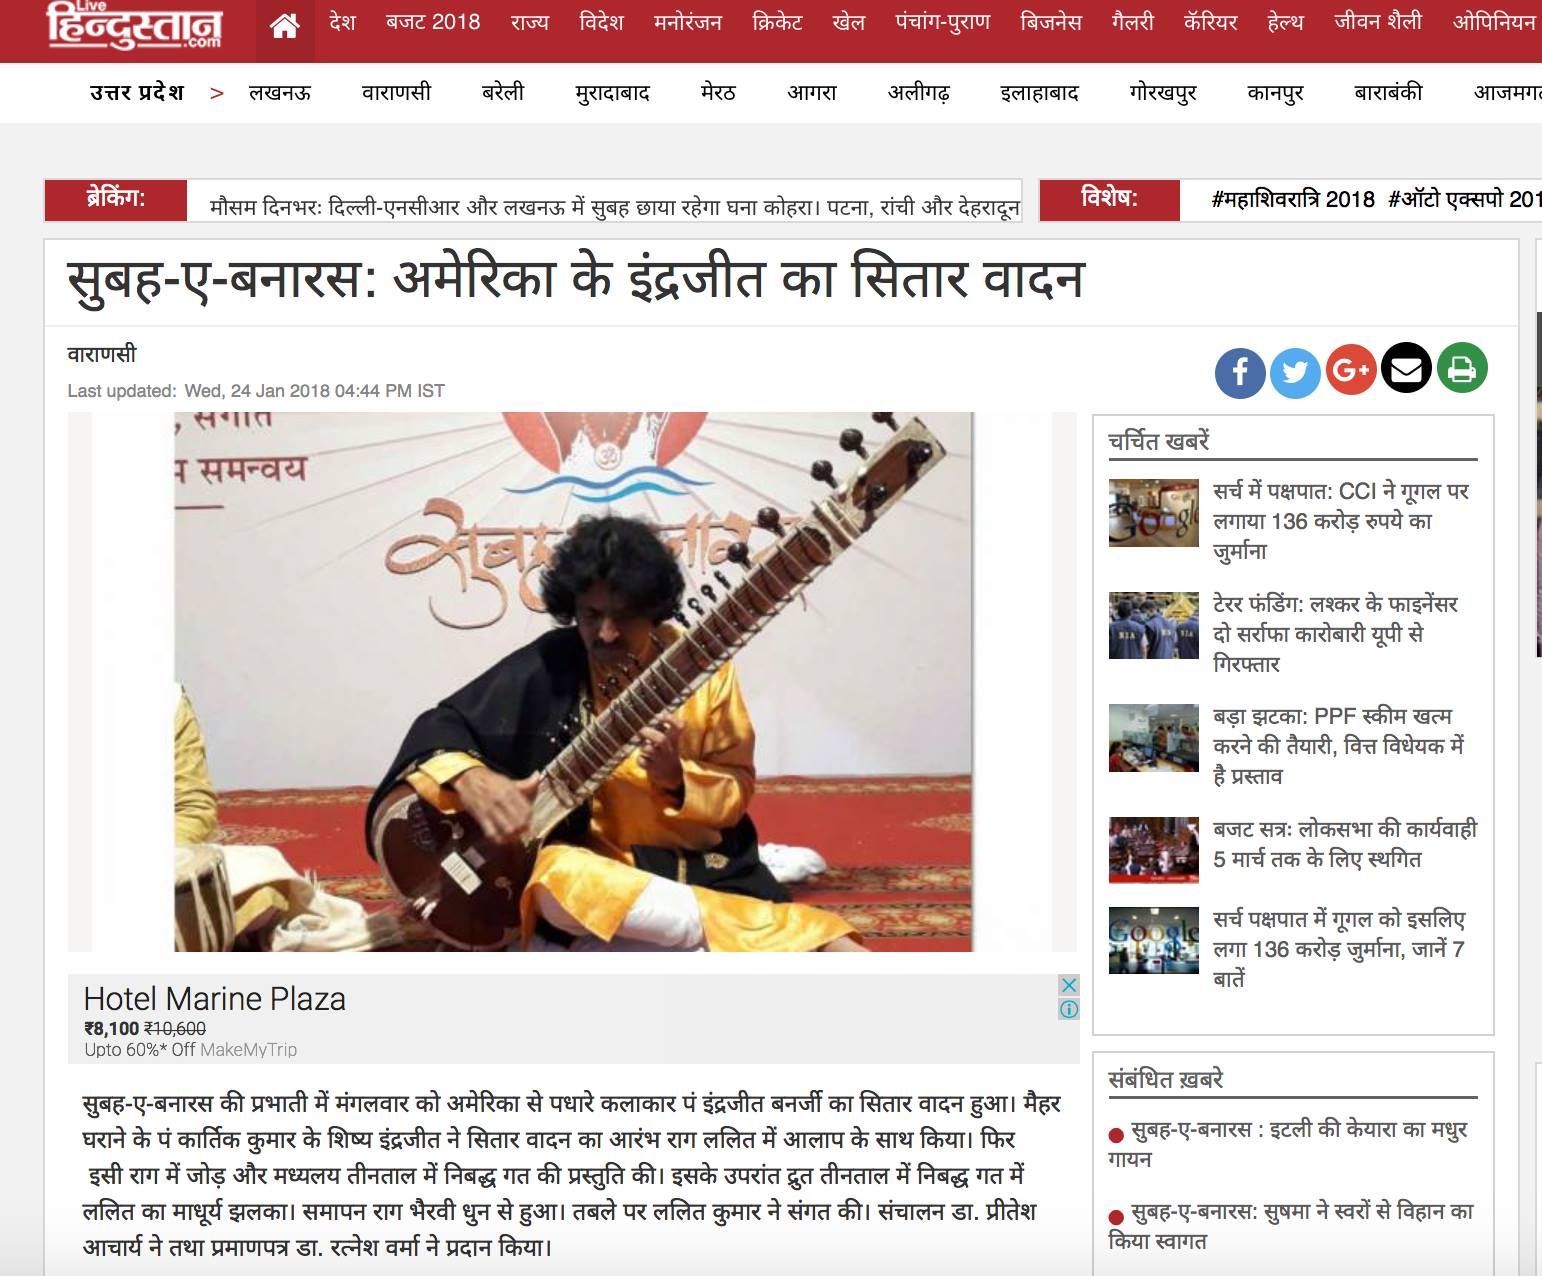Open related story about इटली की केयारा
The image size is (1542, 1276).
click(x=1287, y=1144)
